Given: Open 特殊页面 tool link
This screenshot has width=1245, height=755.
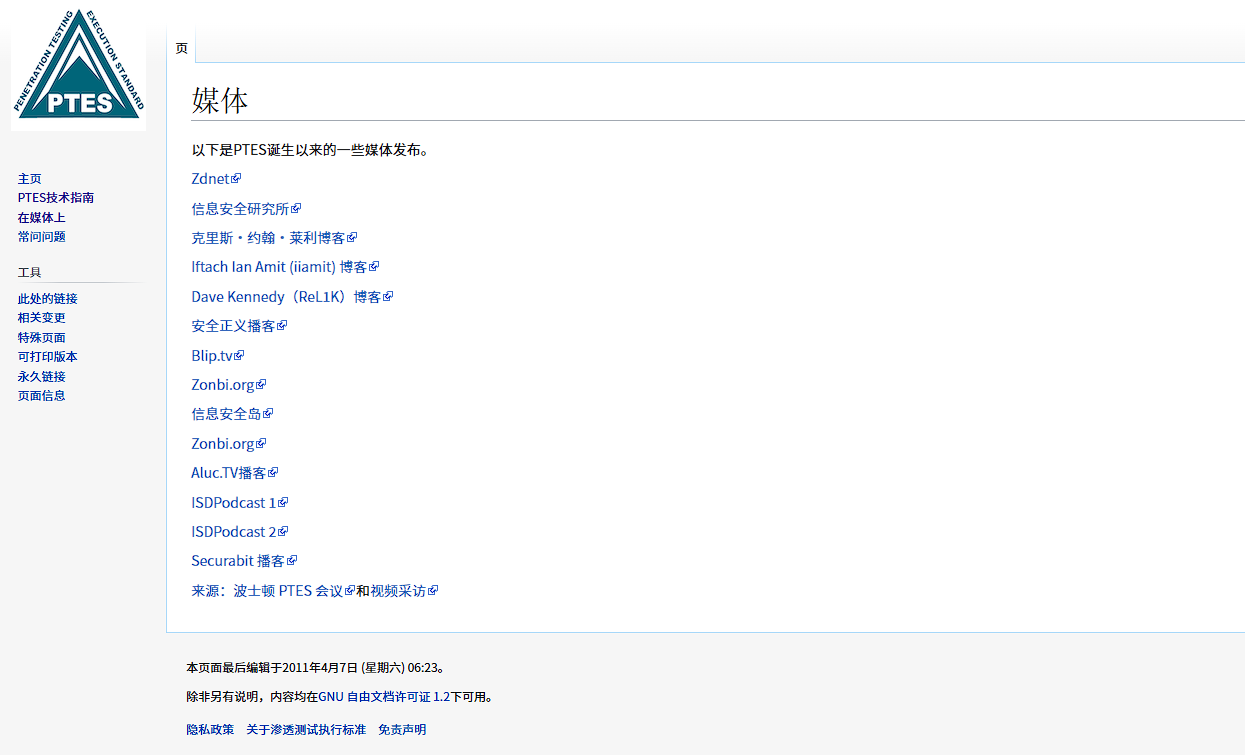Looking at the screenshot, I should point(42,338).
